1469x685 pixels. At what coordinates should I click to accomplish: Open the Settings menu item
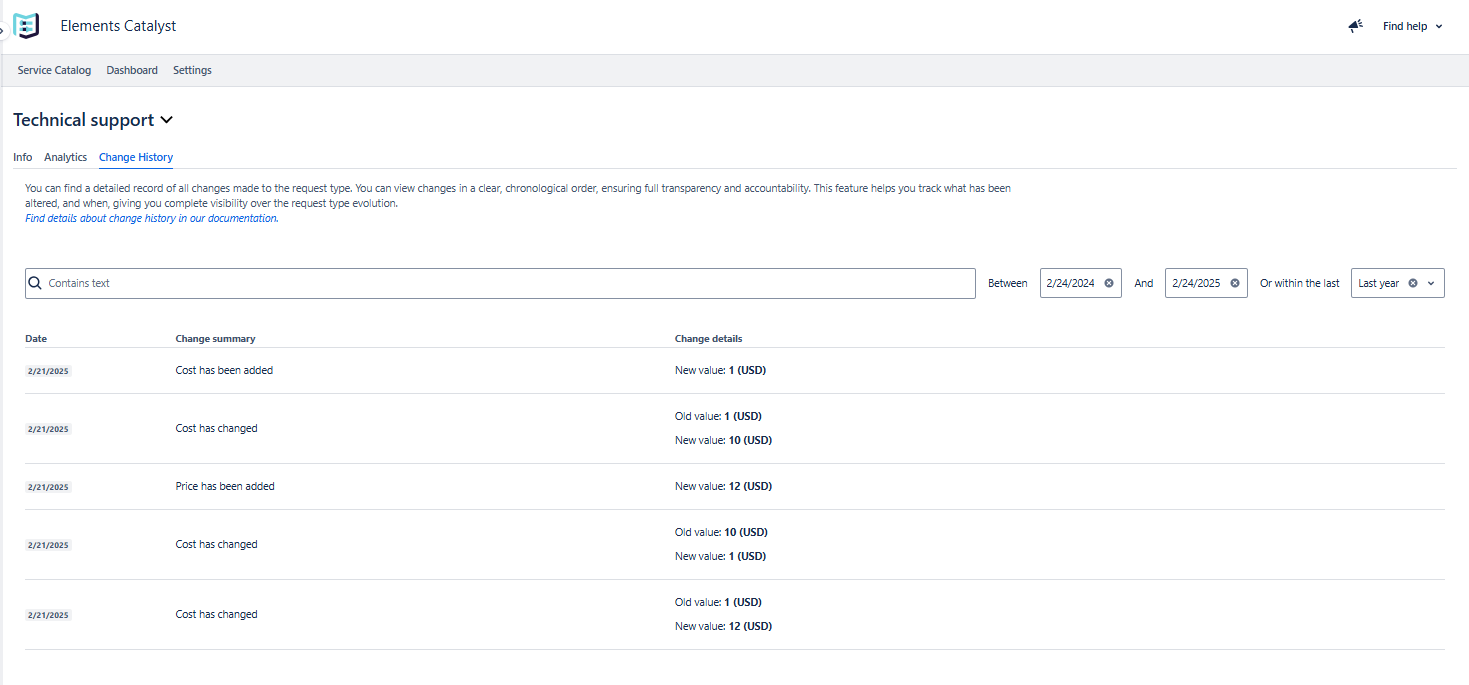(x=192, y=70)
